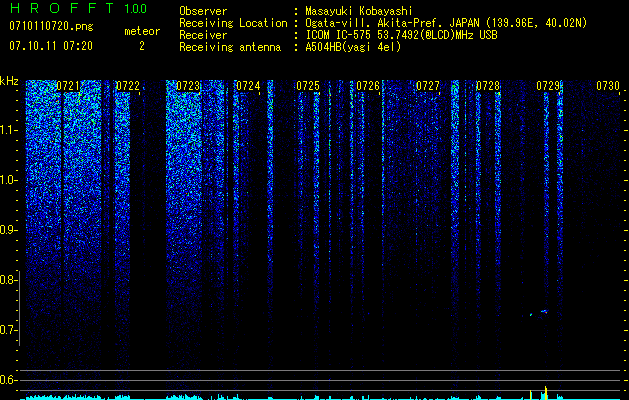The width and height of the screenshot is (629, 400).
Task: Click the 'Observer' field label
Action: click(203, 11)
